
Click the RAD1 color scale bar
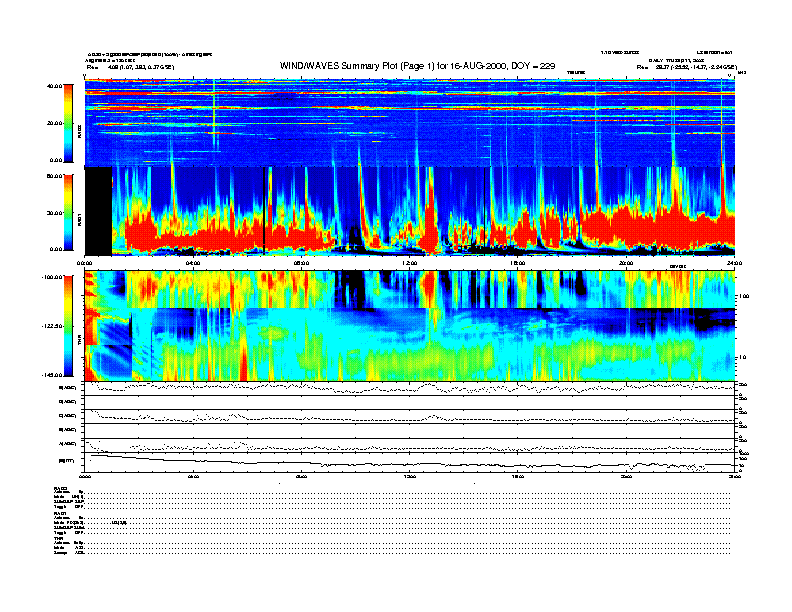point(68,212)
